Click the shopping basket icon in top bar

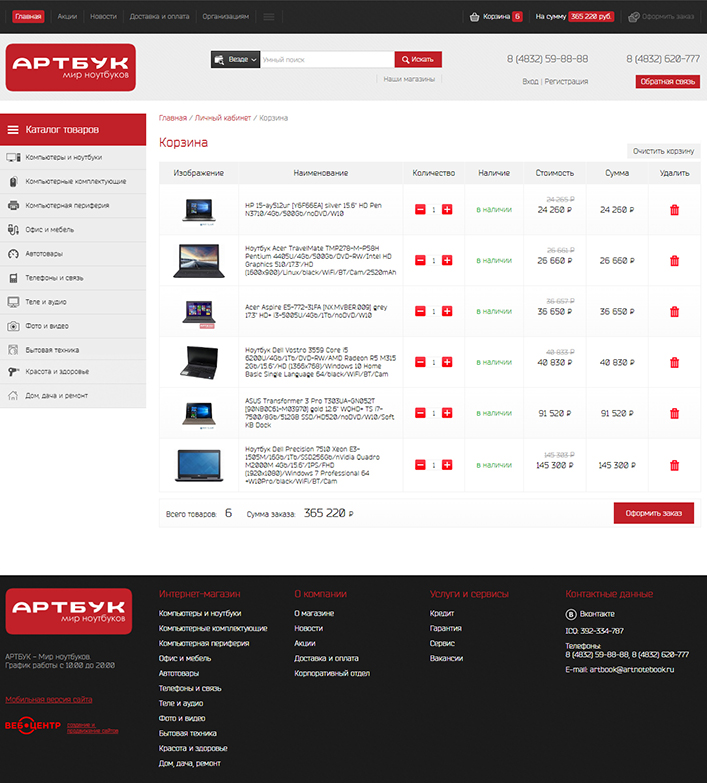(x=475, y=17)
